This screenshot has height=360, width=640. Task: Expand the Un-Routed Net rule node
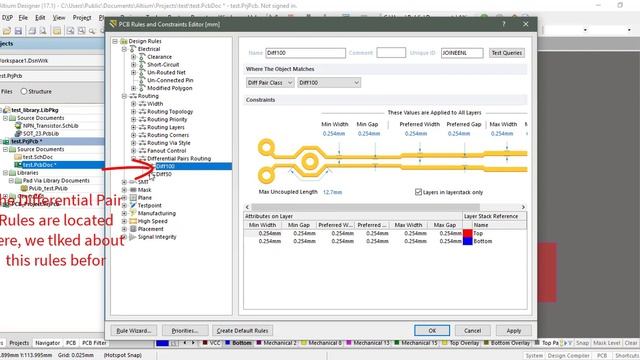(x=133, y=72)
